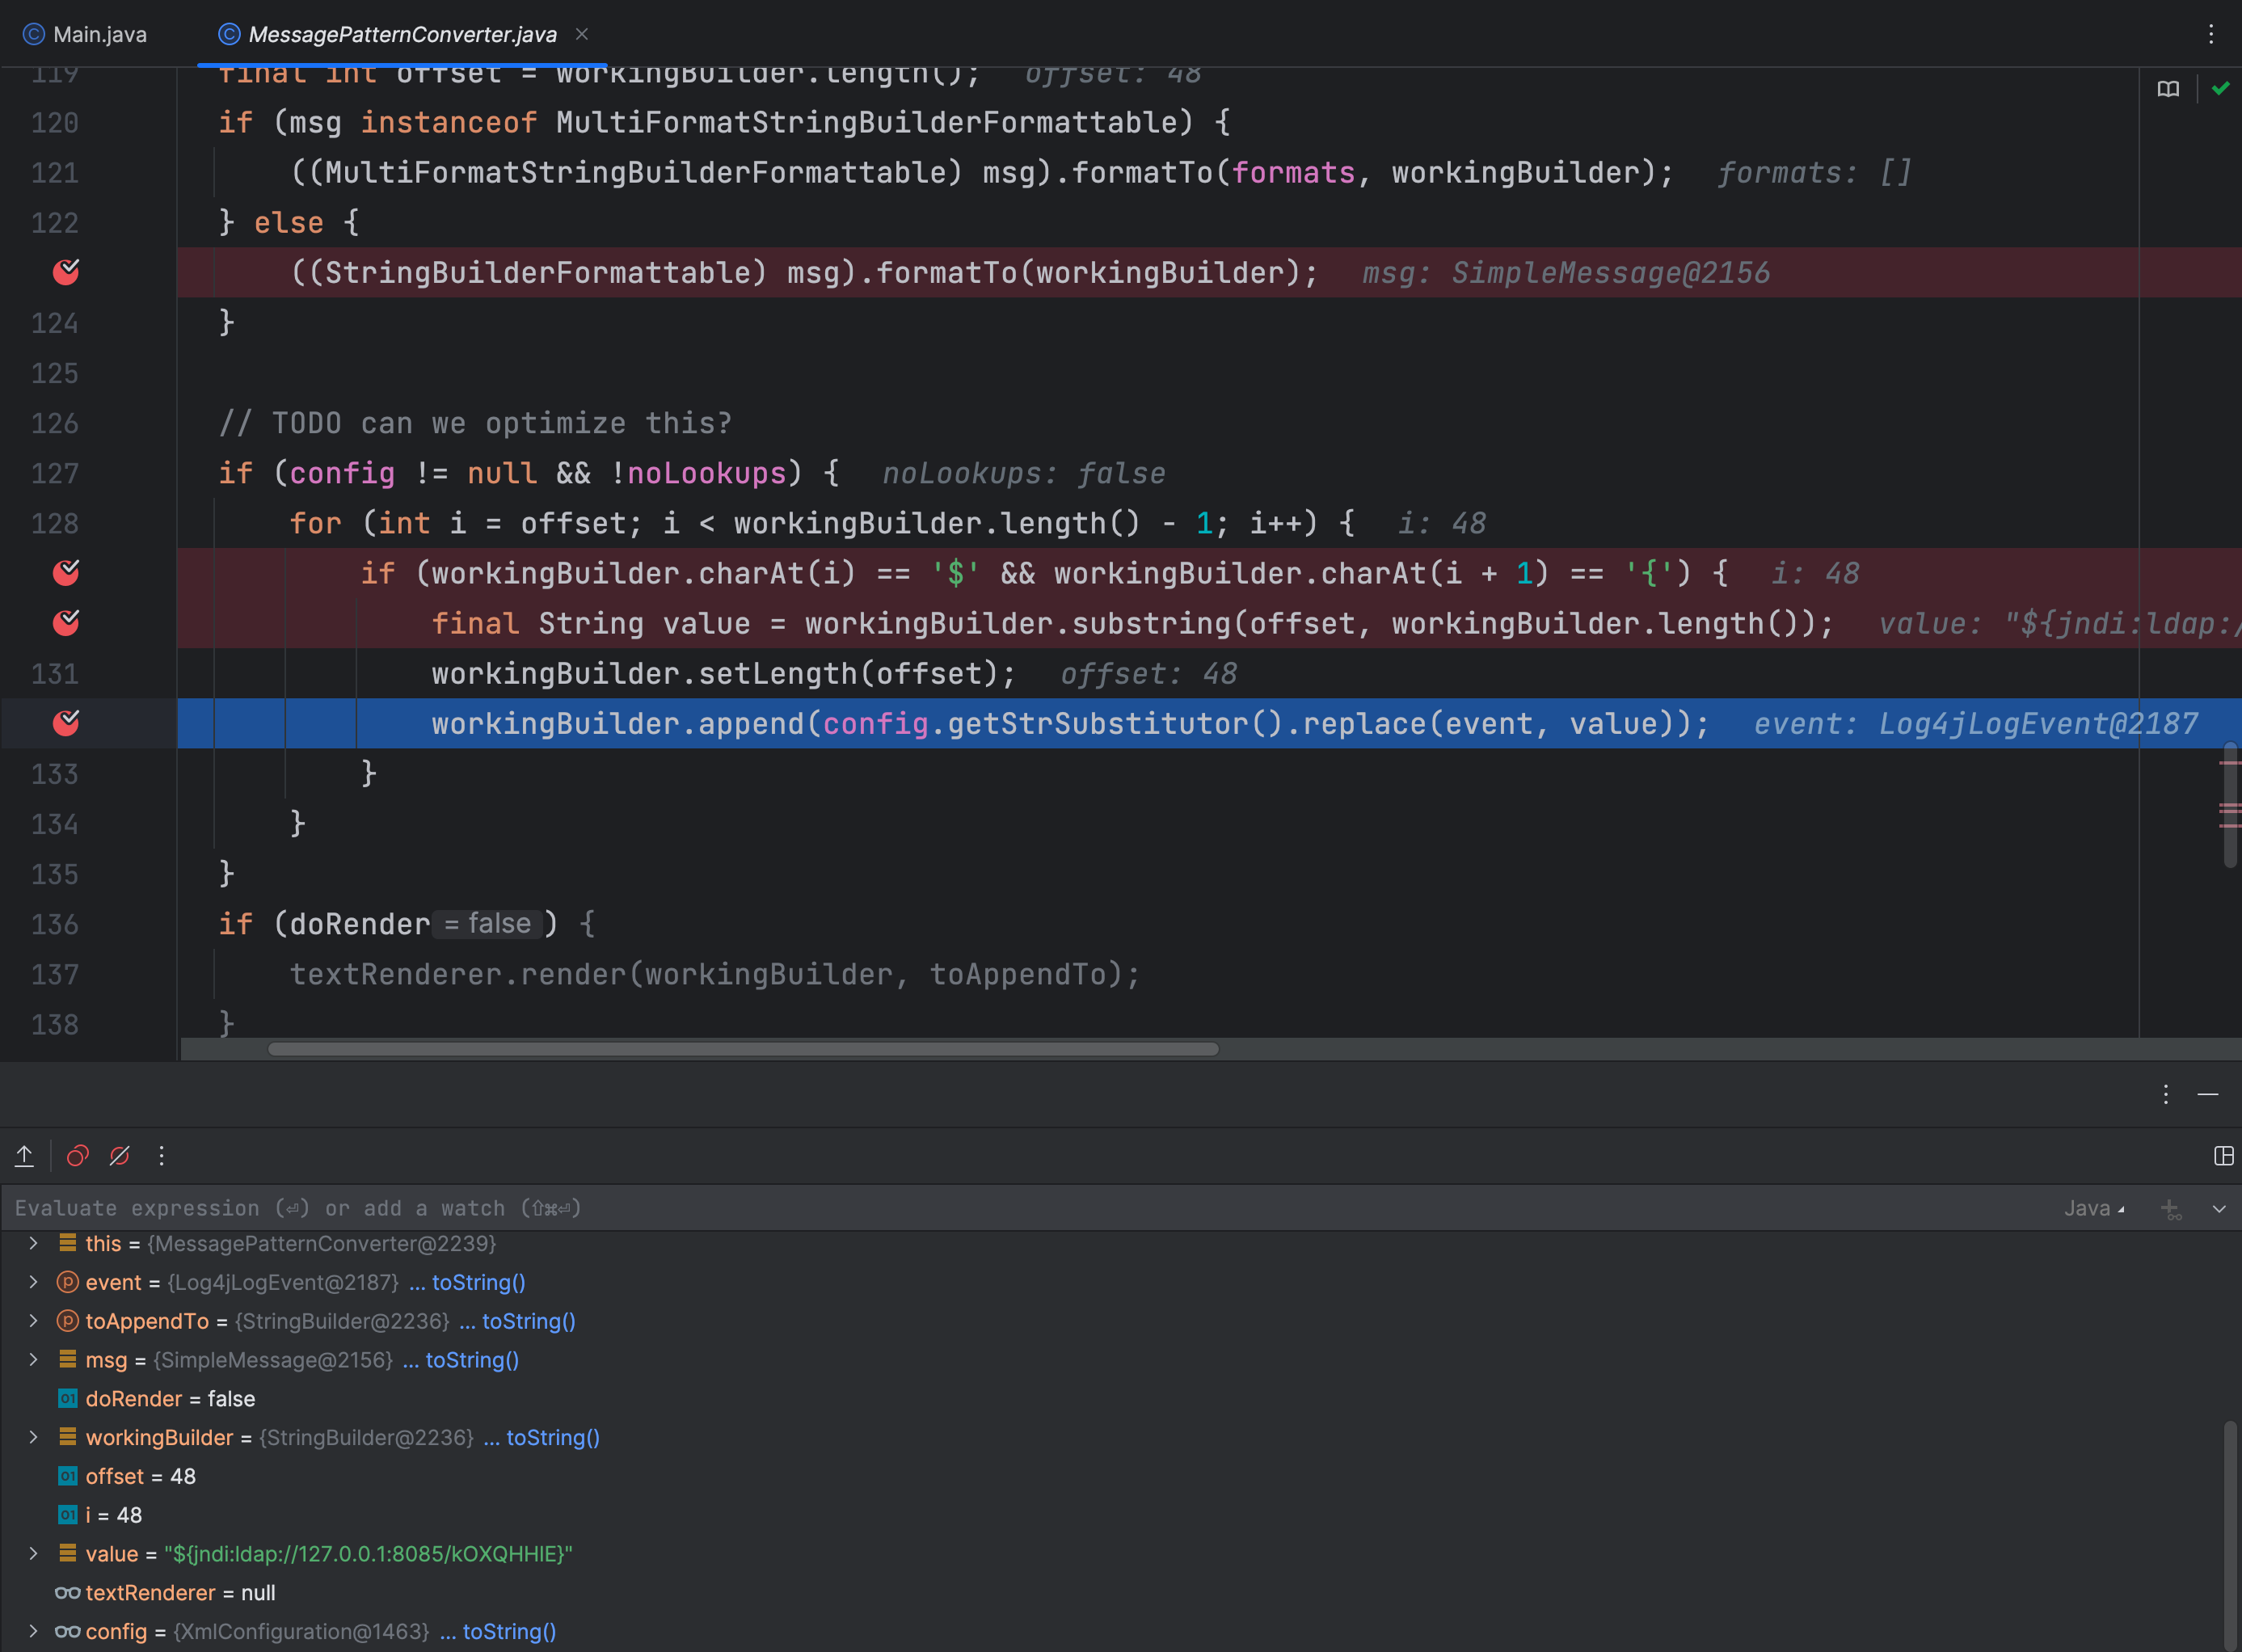2242x1652 pixels.
Task: Click the Java class icon on Main.java tab
Action: [34, 34]
